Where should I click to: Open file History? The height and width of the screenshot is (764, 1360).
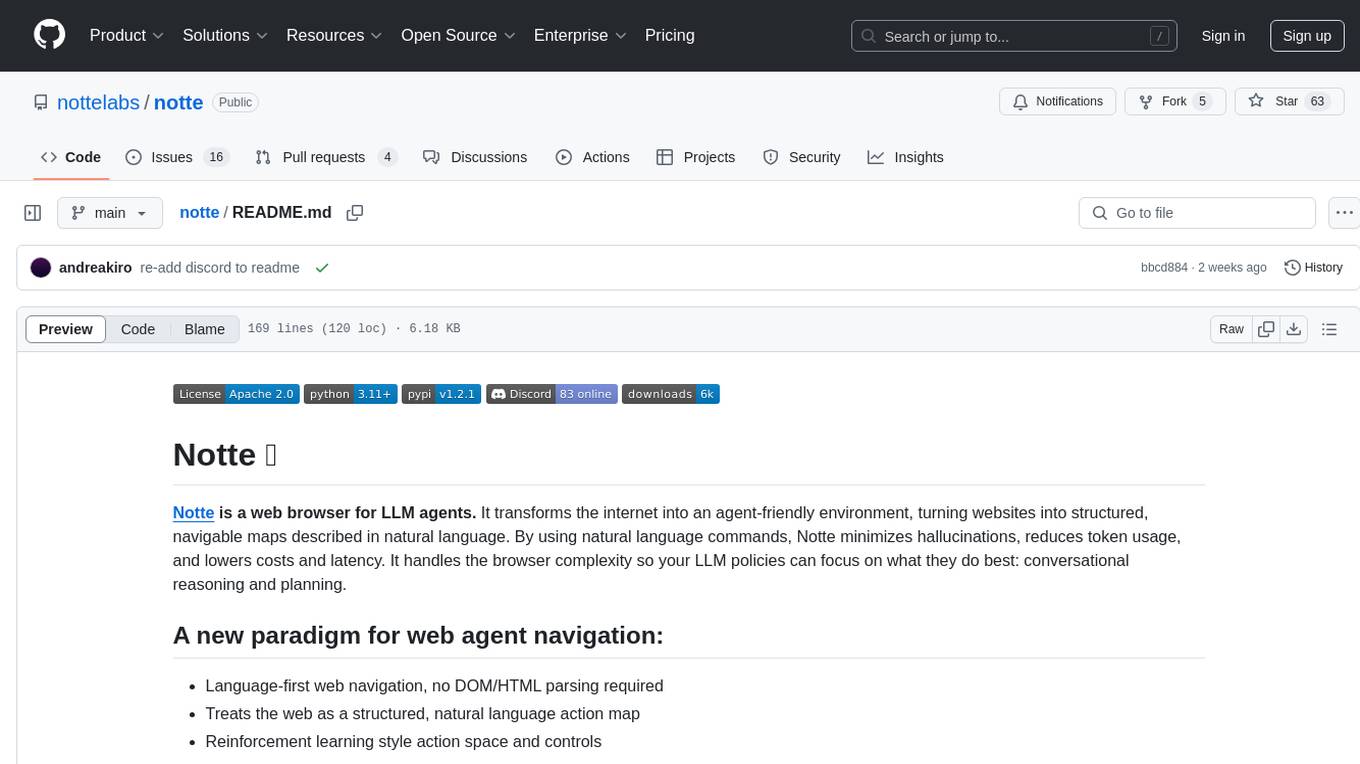click(1313, 268)
